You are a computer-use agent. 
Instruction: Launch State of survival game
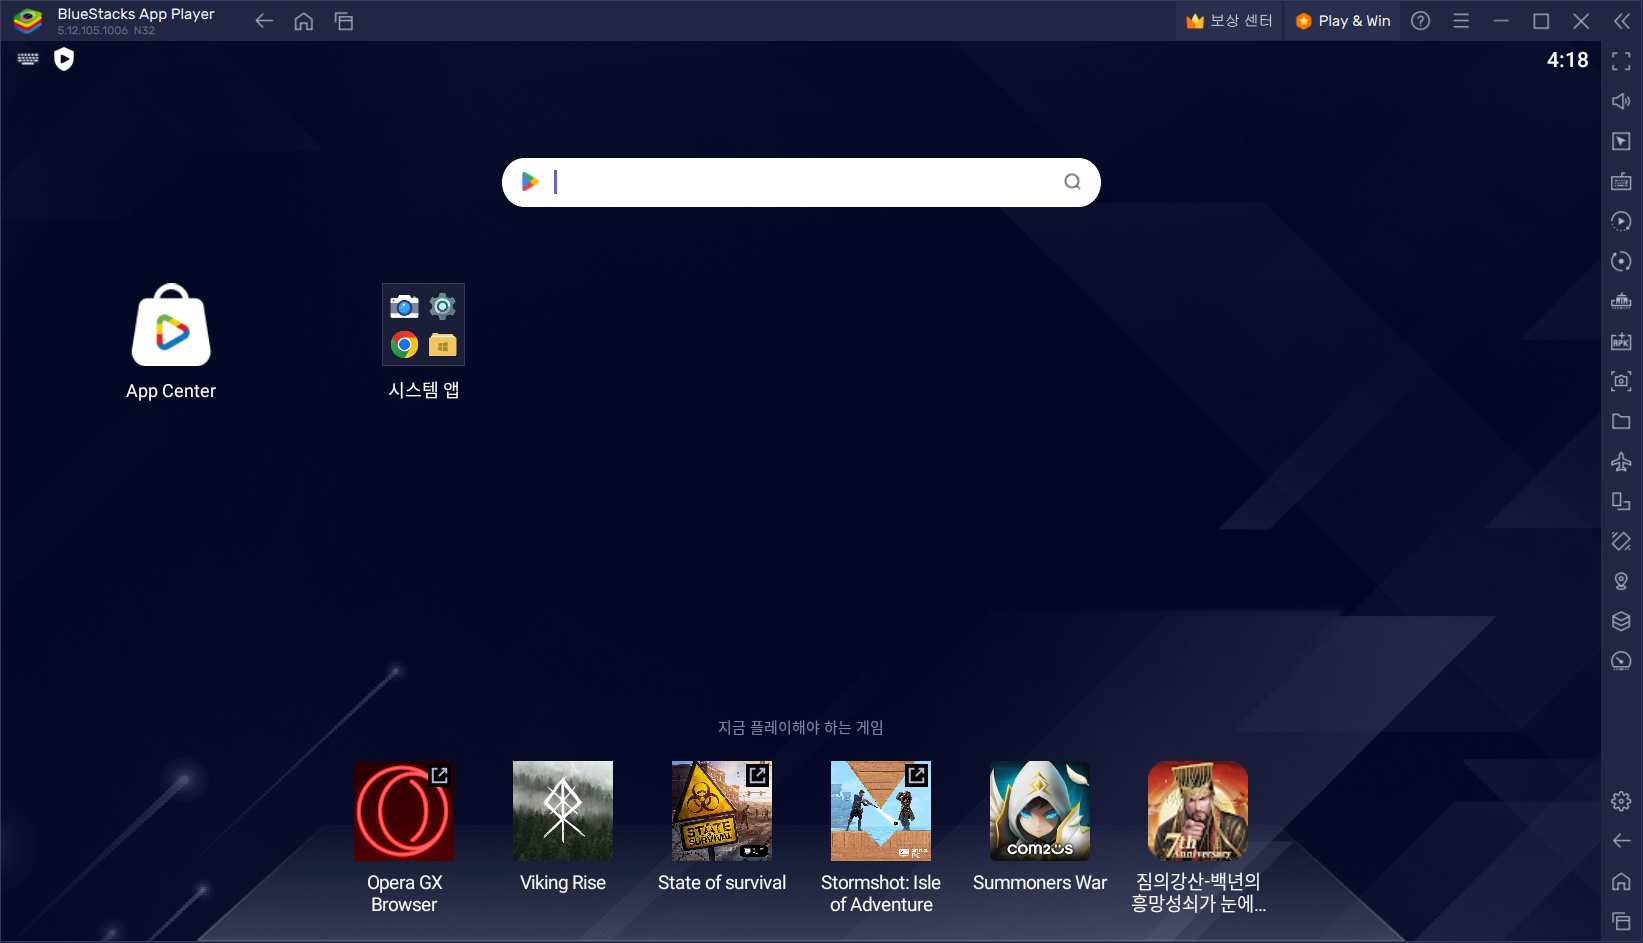722,811
